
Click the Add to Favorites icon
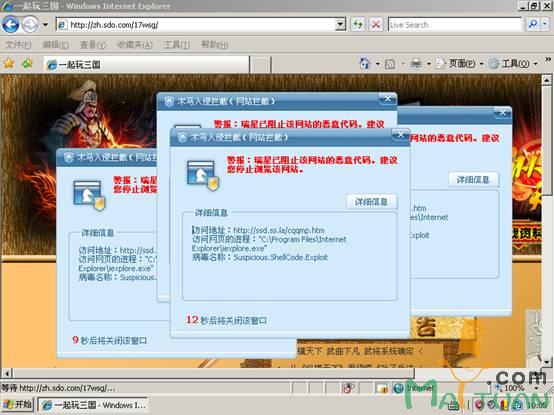pyautogui.click(x=27, y=64)
